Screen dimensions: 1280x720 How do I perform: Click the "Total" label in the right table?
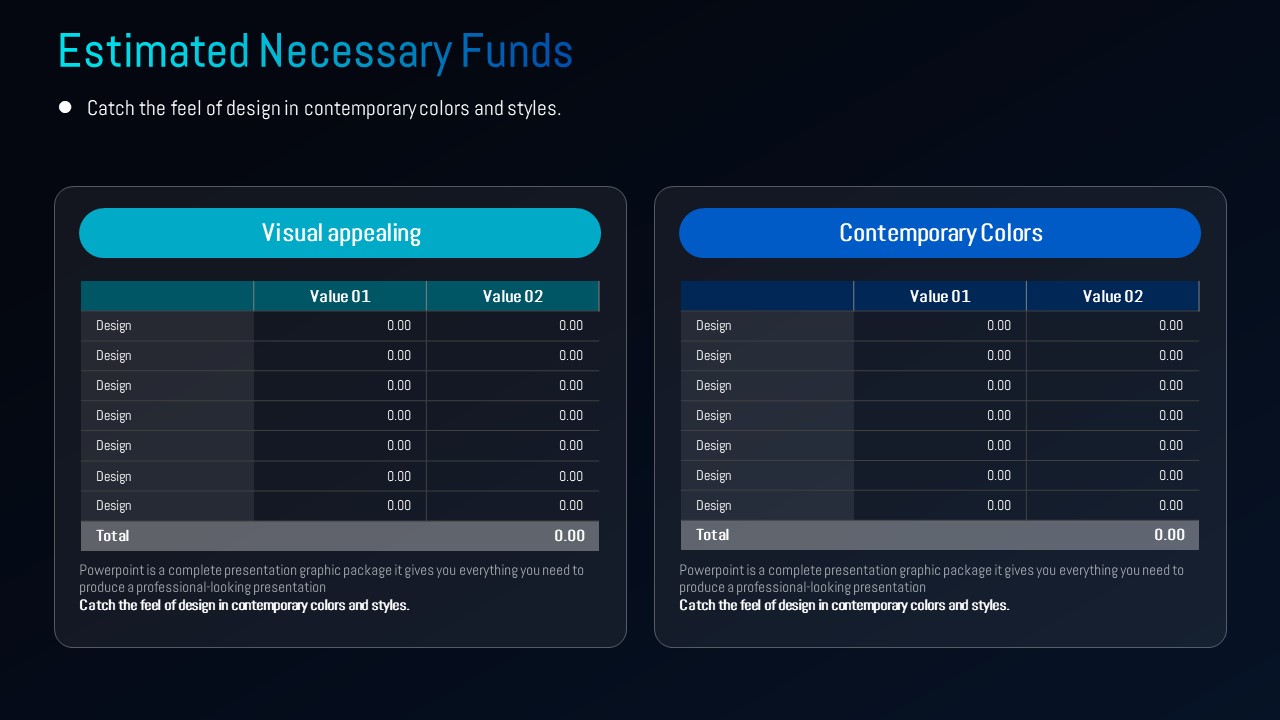[x=713, y=535]
